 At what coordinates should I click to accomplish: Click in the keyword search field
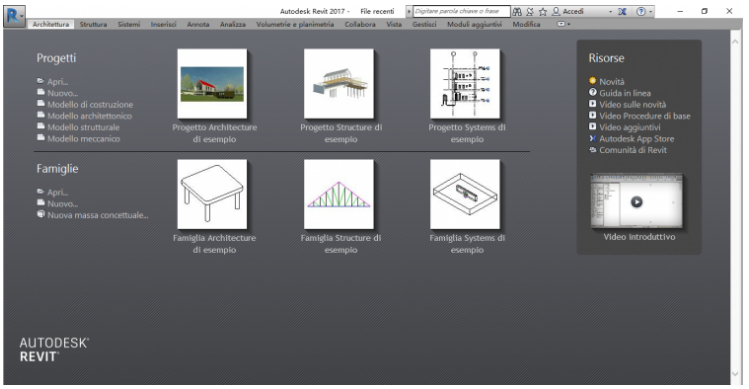(460, 11)
